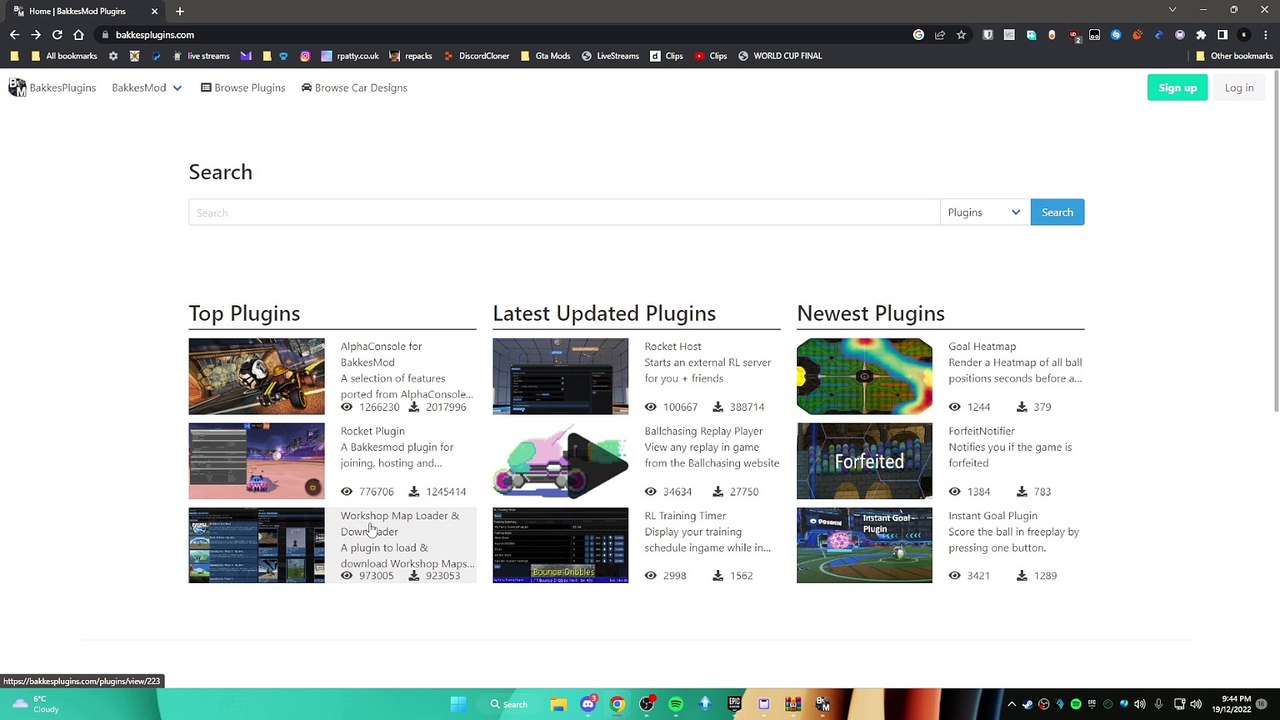Open a new browser tab
The height and width of the screenshot is (720, 1280).
[x=180, y=11]
